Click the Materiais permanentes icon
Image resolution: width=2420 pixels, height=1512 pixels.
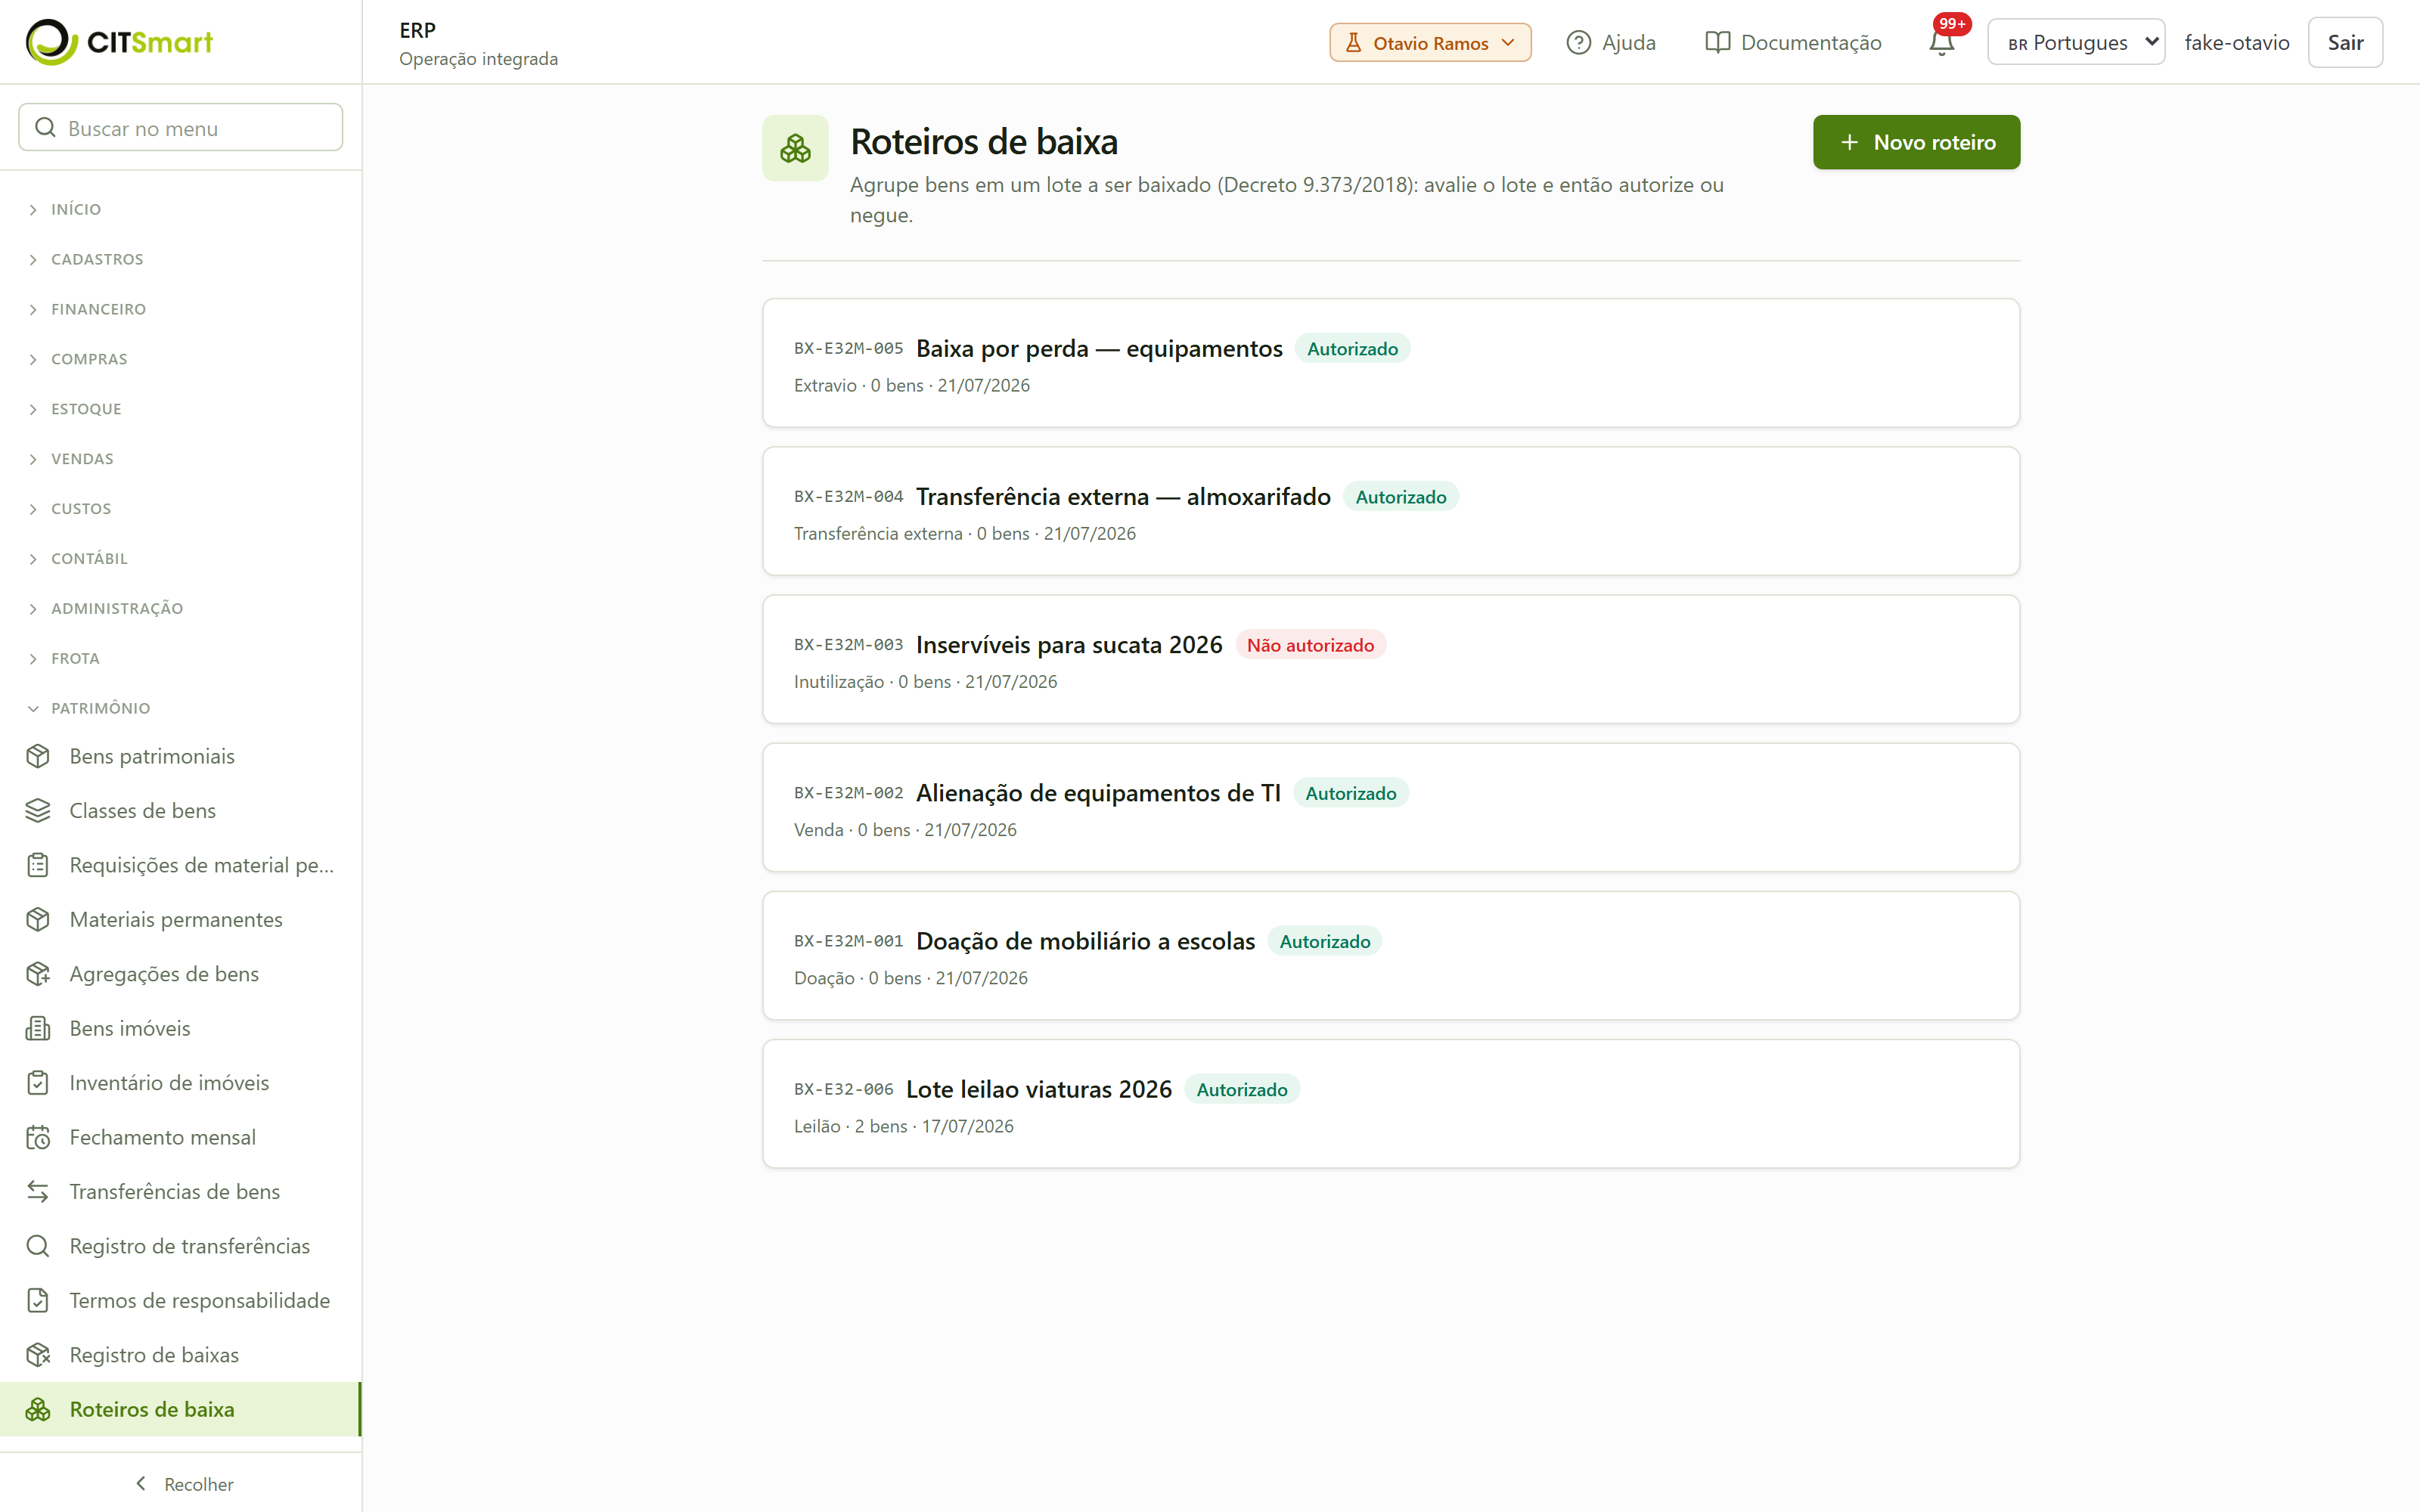38,919
